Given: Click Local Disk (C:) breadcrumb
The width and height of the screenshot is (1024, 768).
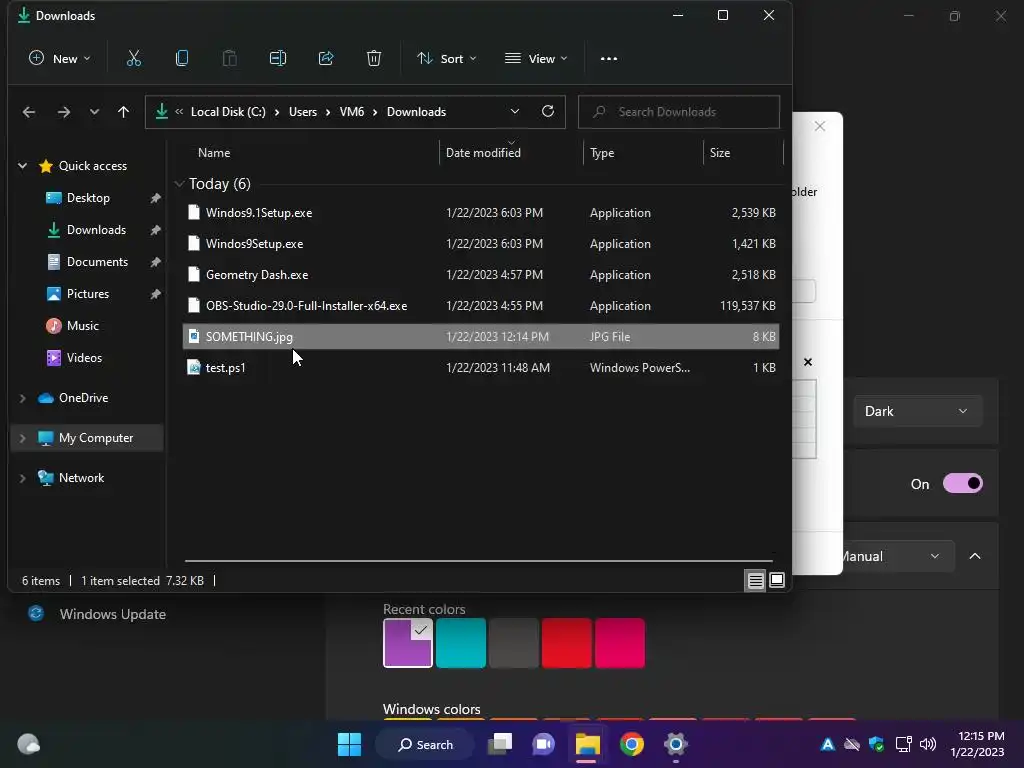Looking at the screenshot, I should pos(228,112).
